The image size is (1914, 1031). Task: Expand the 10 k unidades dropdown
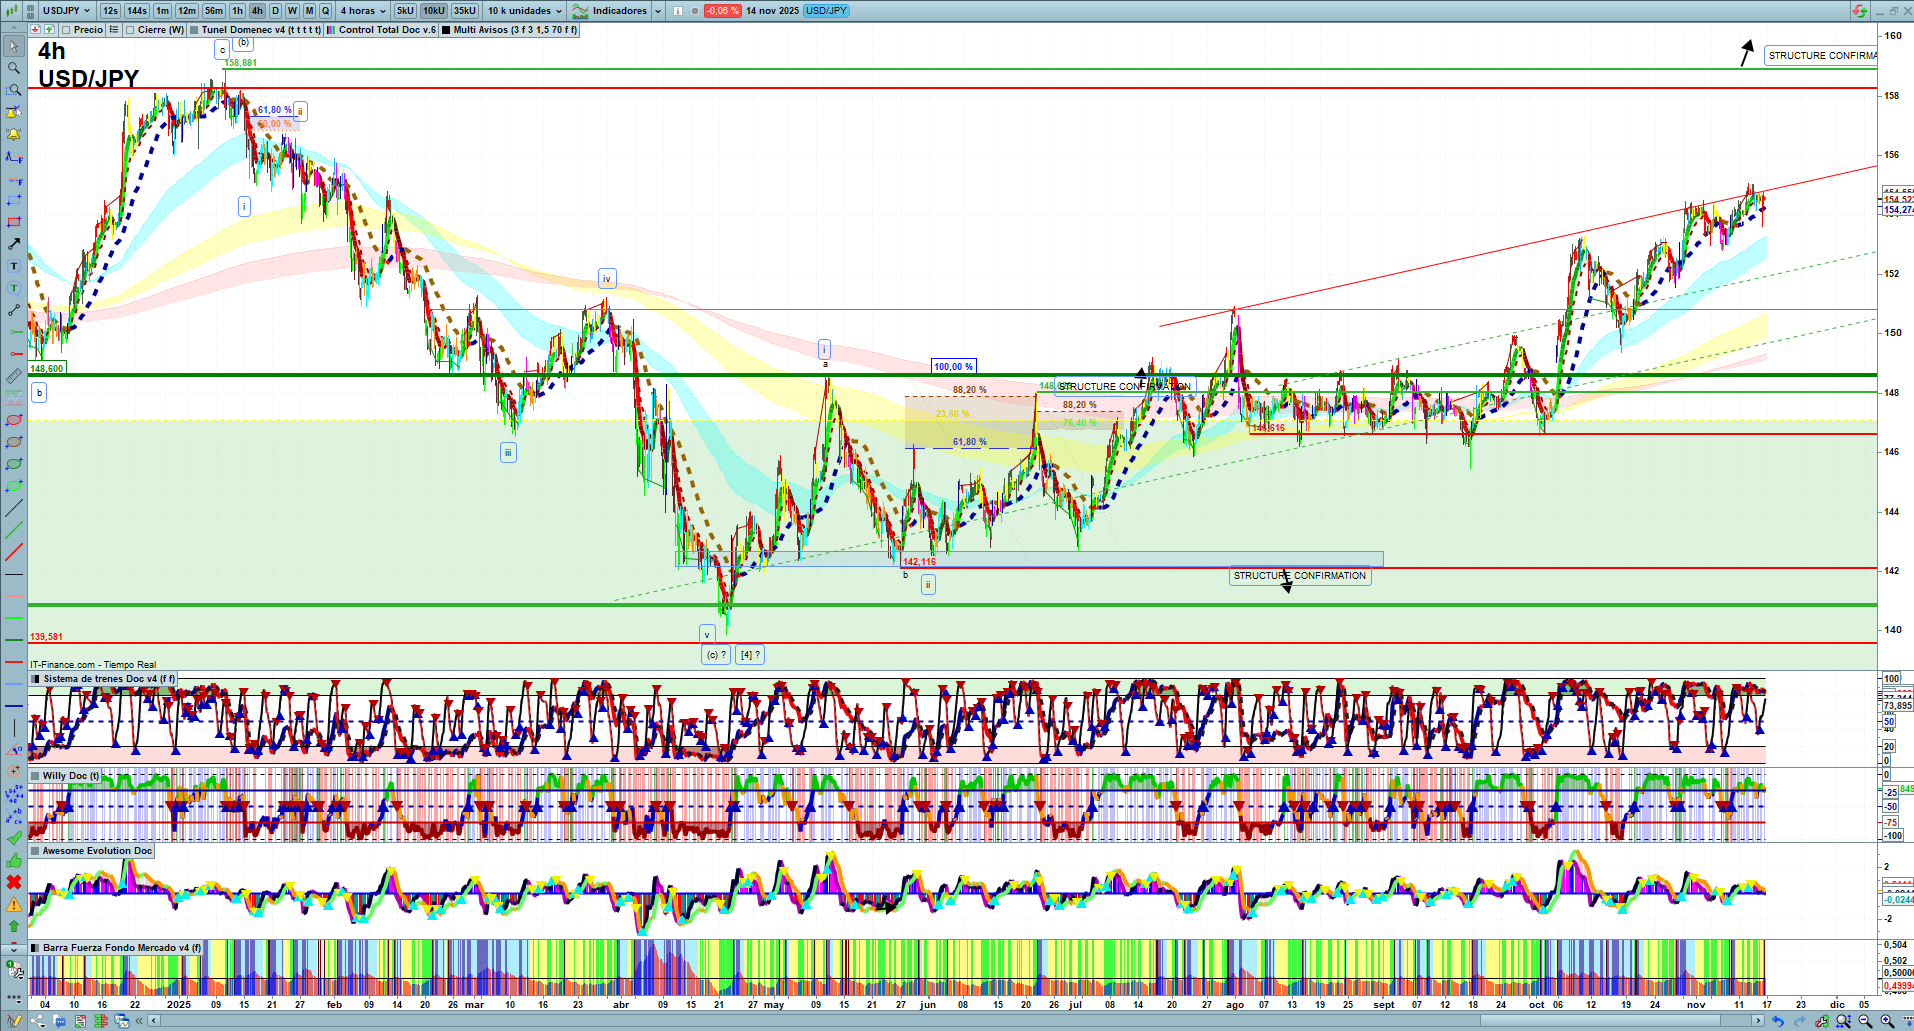point(525,11)
